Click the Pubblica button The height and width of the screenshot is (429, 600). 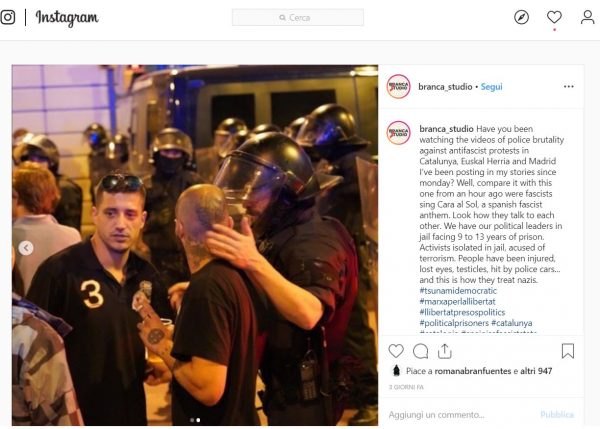(557, 415)
